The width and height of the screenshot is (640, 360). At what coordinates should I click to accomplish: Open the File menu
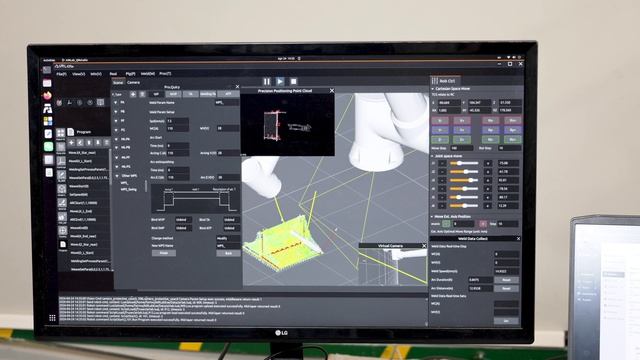(x=61, y=74)
